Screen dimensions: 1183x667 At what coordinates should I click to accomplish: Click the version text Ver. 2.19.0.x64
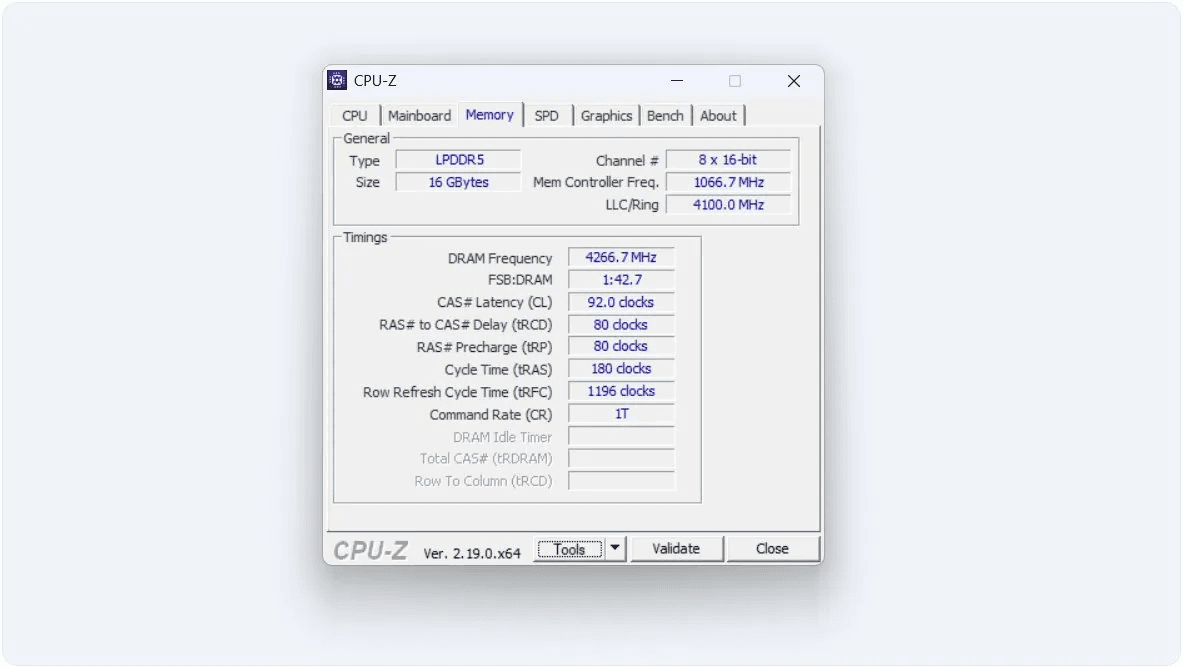pos(472,553)
